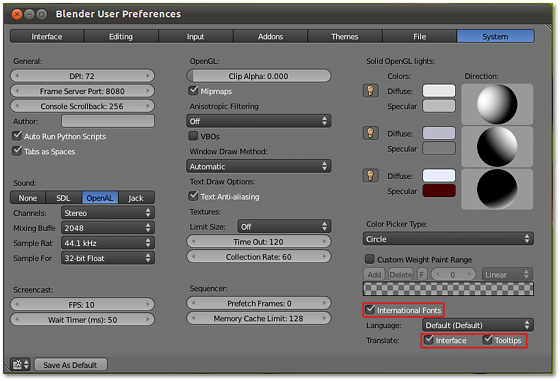Select SDL as sound device

[x=64, y=198]
